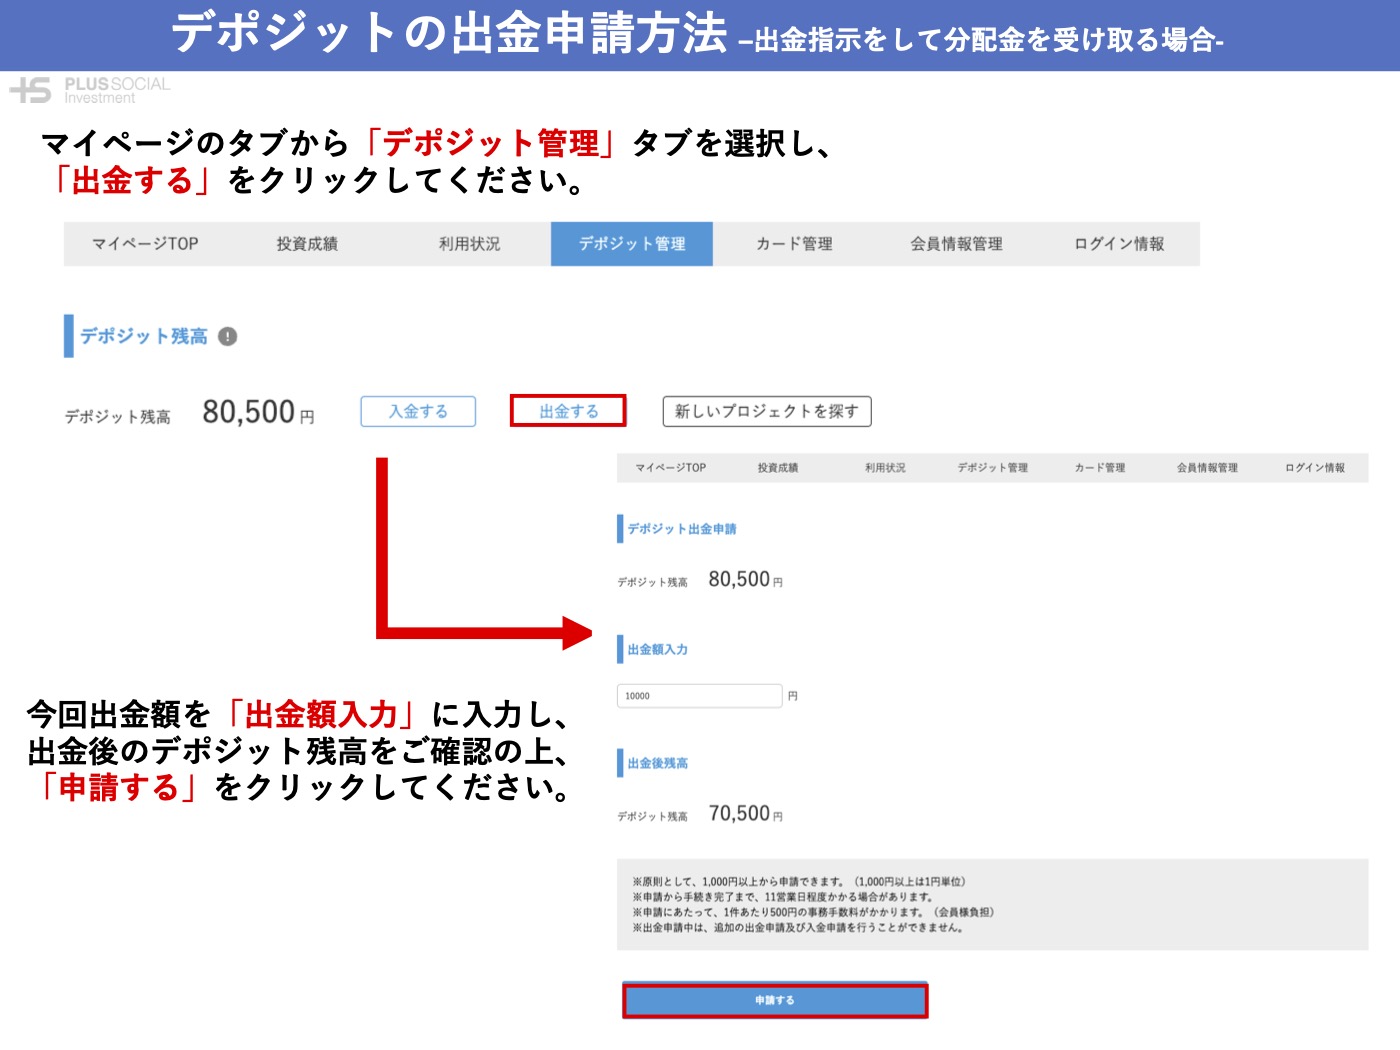Screen dimensions: 1400x1050
Task: Click note about 1,000円 minimum application
Action: pyautogui.click(x=799, y=882)
